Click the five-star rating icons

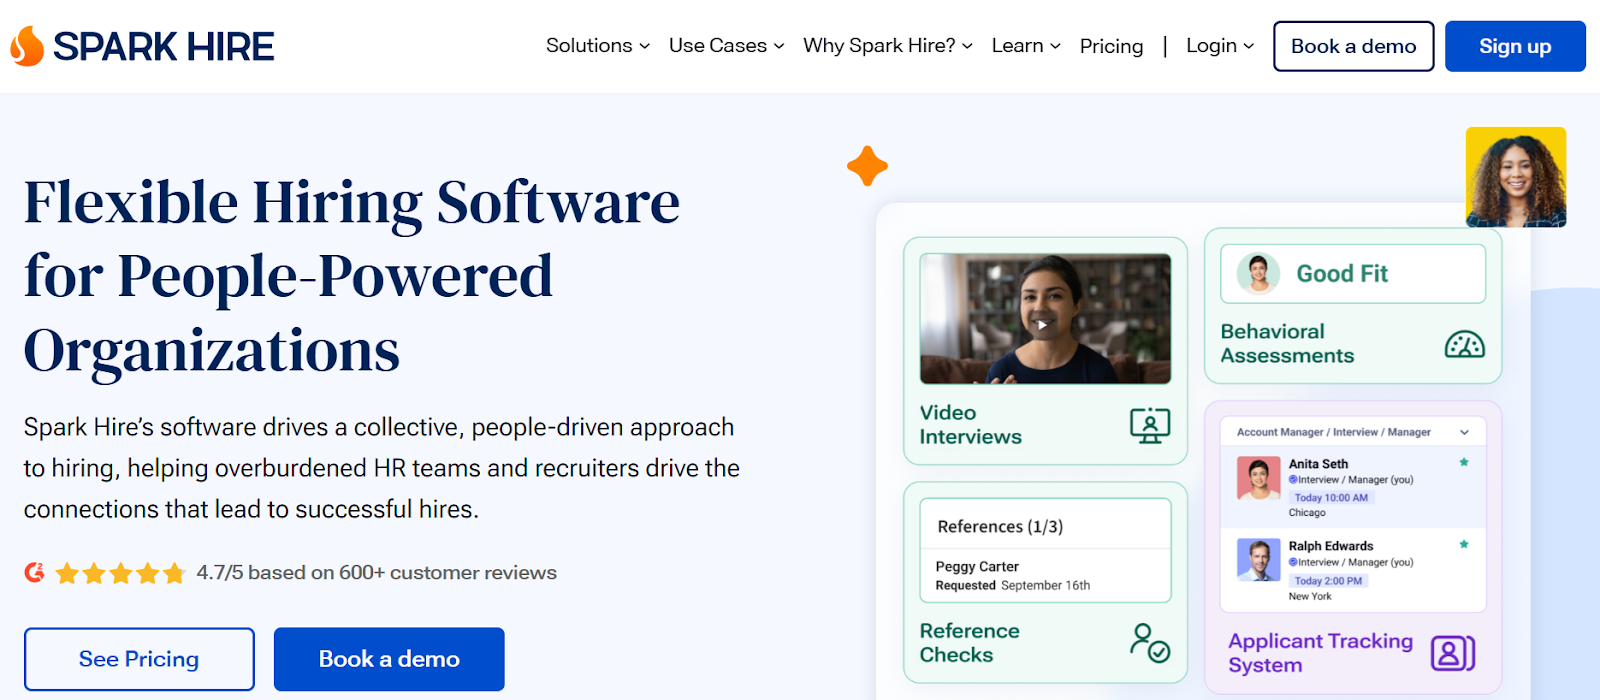point(121,573)
